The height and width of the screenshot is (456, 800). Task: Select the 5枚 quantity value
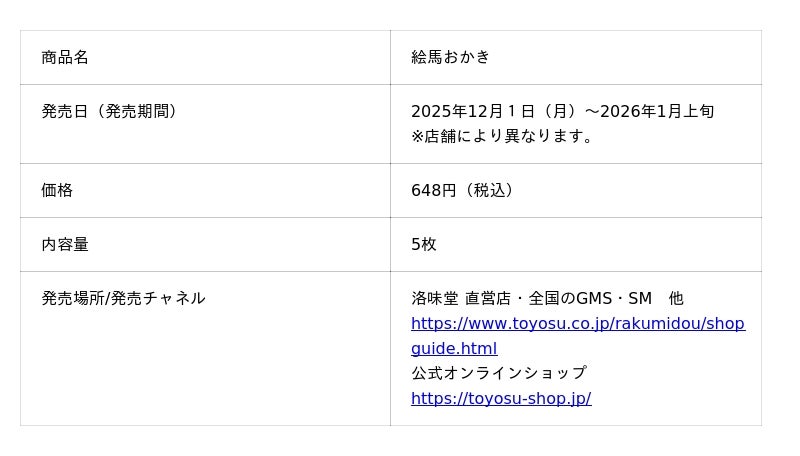(423, 244)
